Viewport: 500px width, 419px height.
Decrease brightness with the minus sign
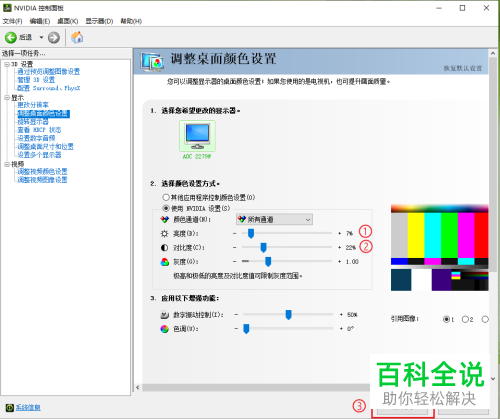point(235,233)
